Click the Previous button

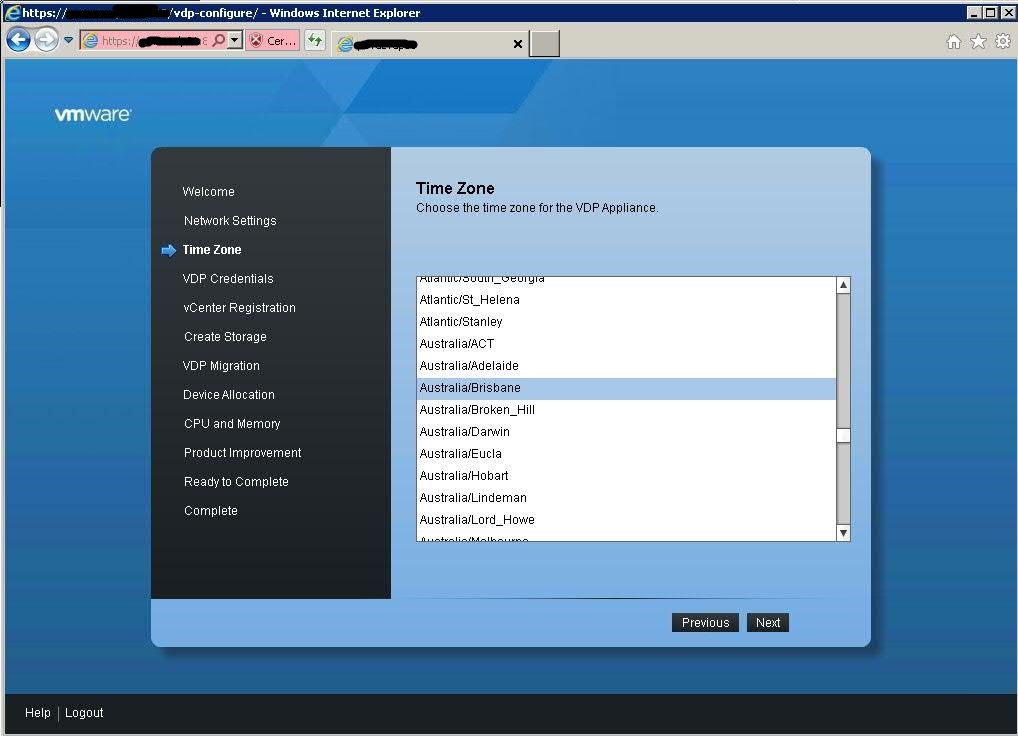click(x=705, y=622)
